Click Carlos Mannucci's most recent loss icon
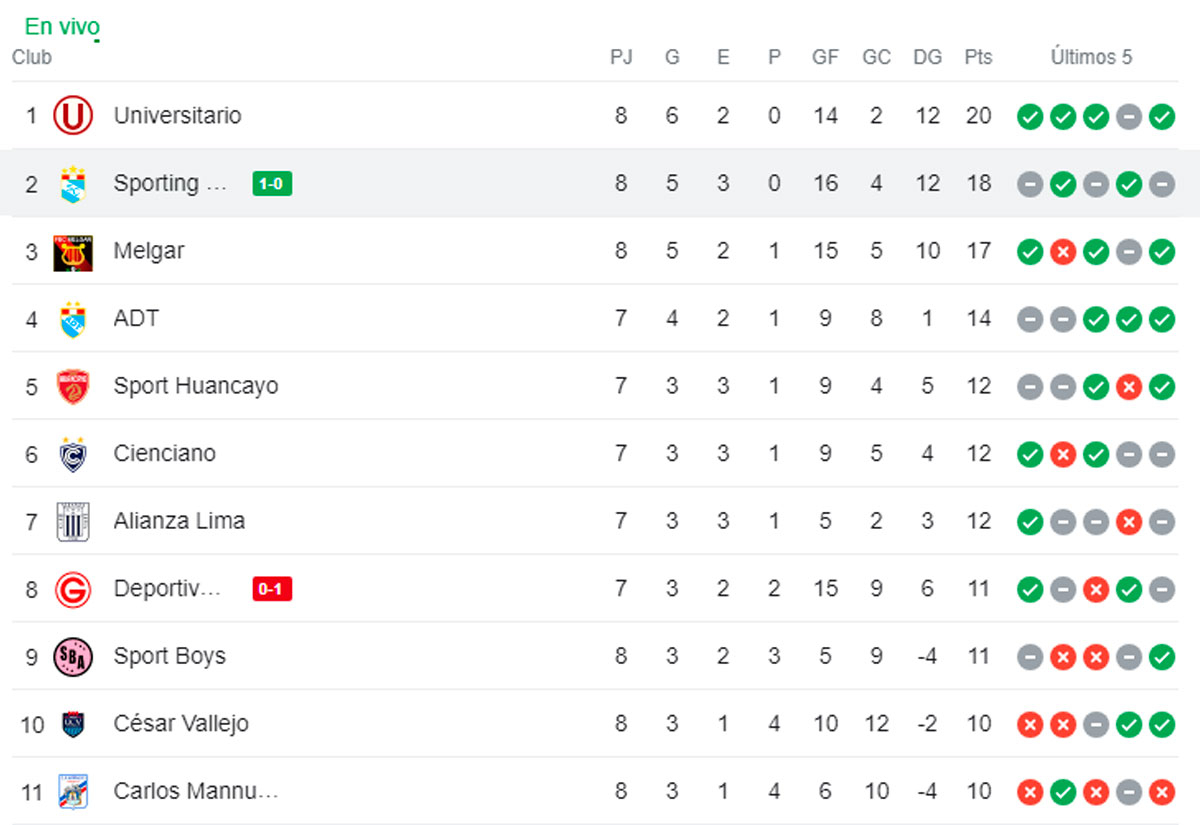 [x=1161, y=793]
